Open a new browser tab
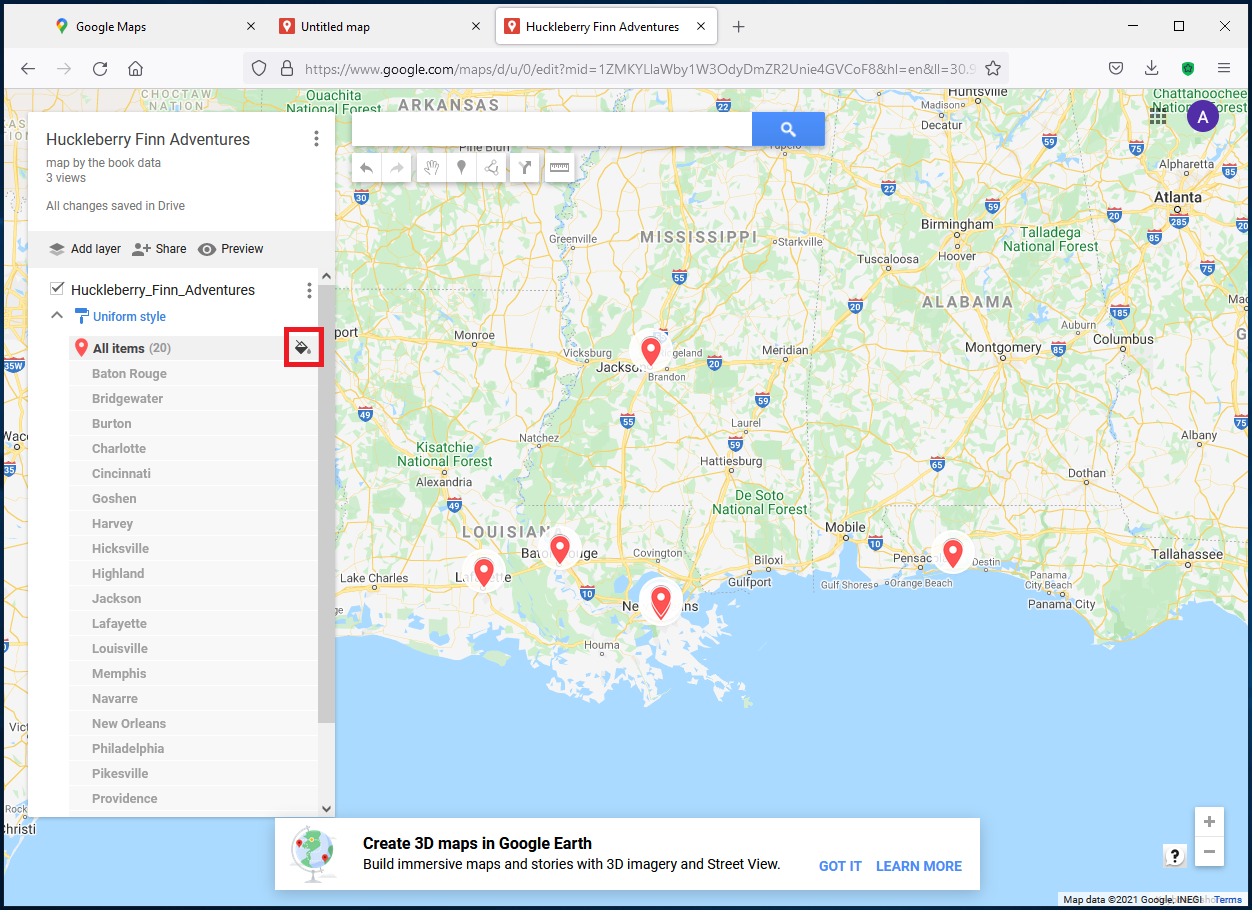Image resolution: width=1252 pixels, height=910 pixels. pos(739,27)
